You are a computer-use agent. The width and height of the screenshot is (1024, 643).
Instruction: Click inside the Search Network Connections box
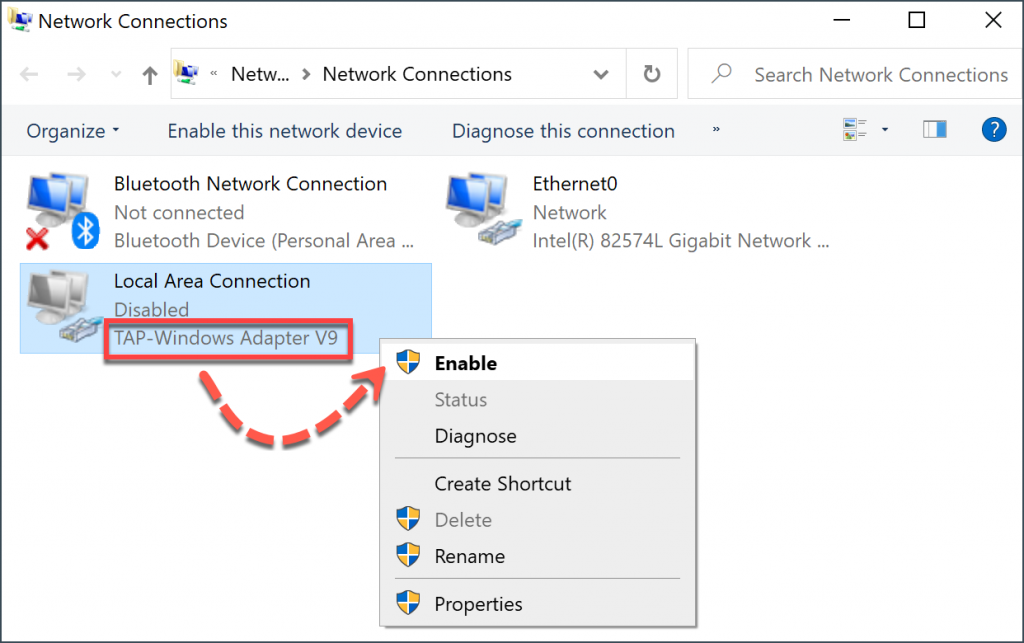[x=860, y=74]
